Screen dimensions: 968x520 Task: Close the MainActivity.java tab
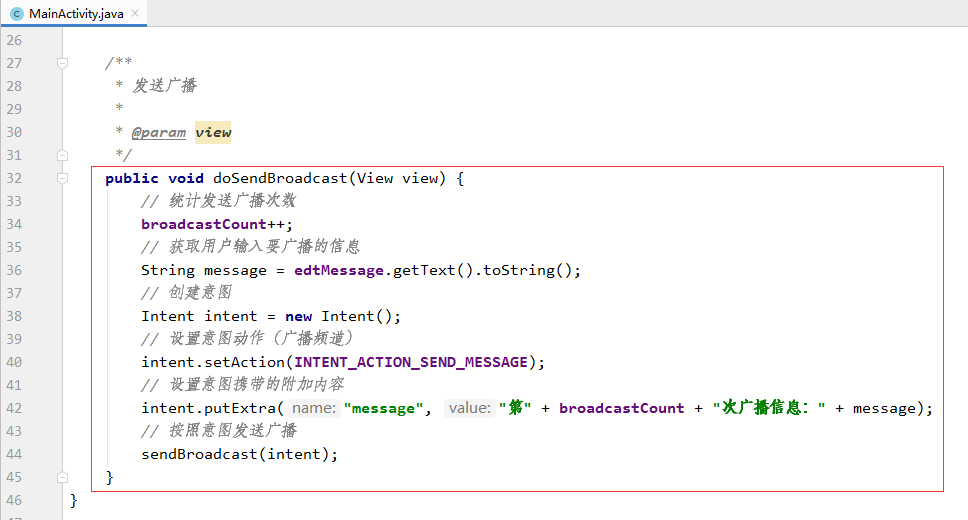tap(135, 13)
